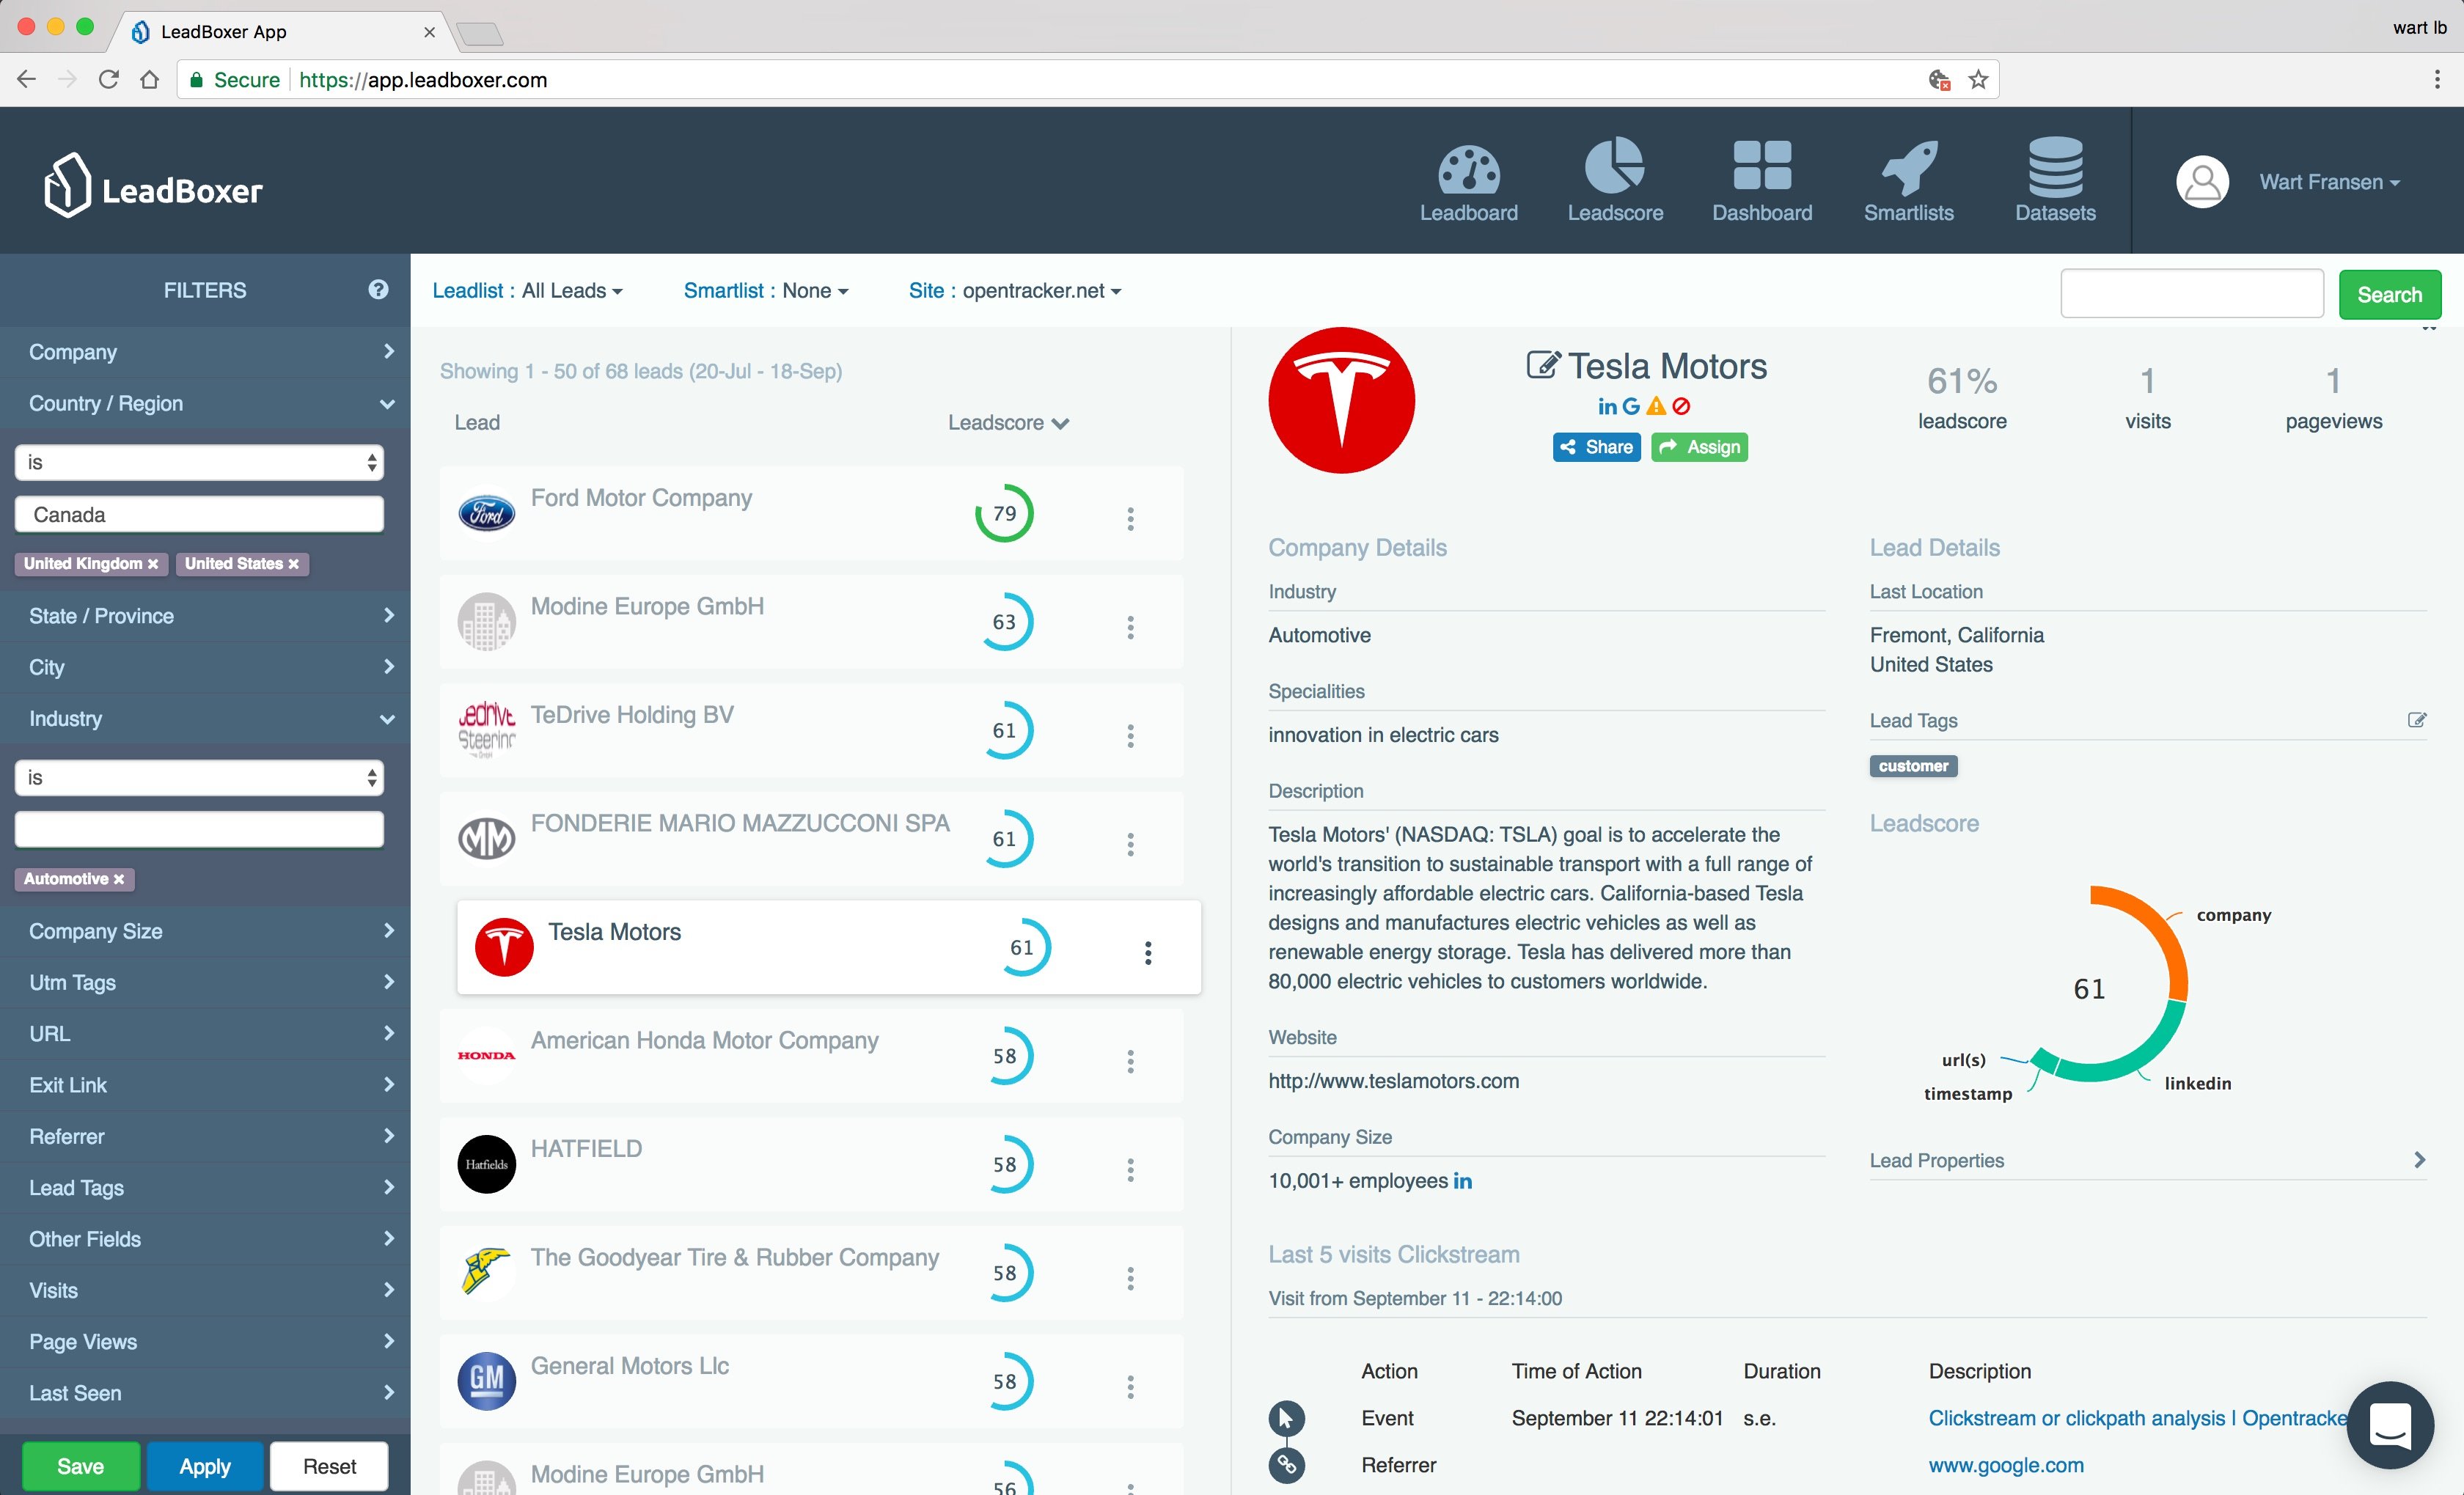This screenshot has width=2464, height=1495.
Task: Open the Leadboard gauge icon
Action: (x=1468, y=167)
